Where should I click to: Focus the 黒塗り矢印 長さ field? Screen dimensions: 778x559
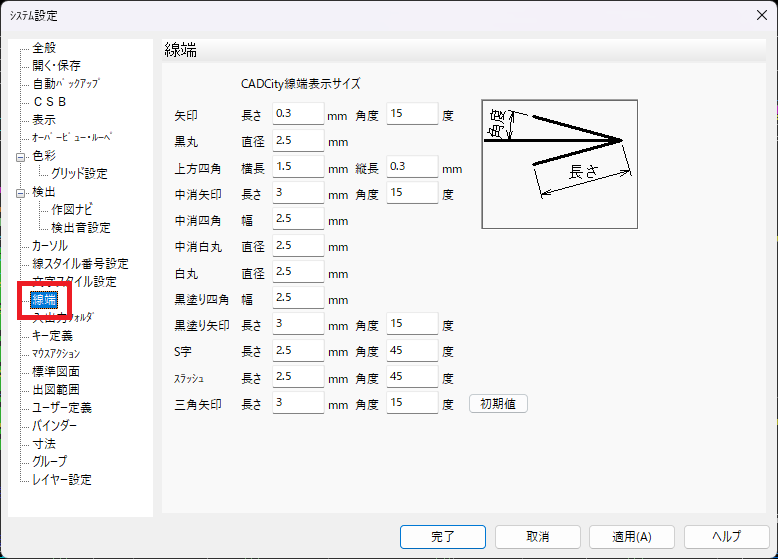(298, 323)
